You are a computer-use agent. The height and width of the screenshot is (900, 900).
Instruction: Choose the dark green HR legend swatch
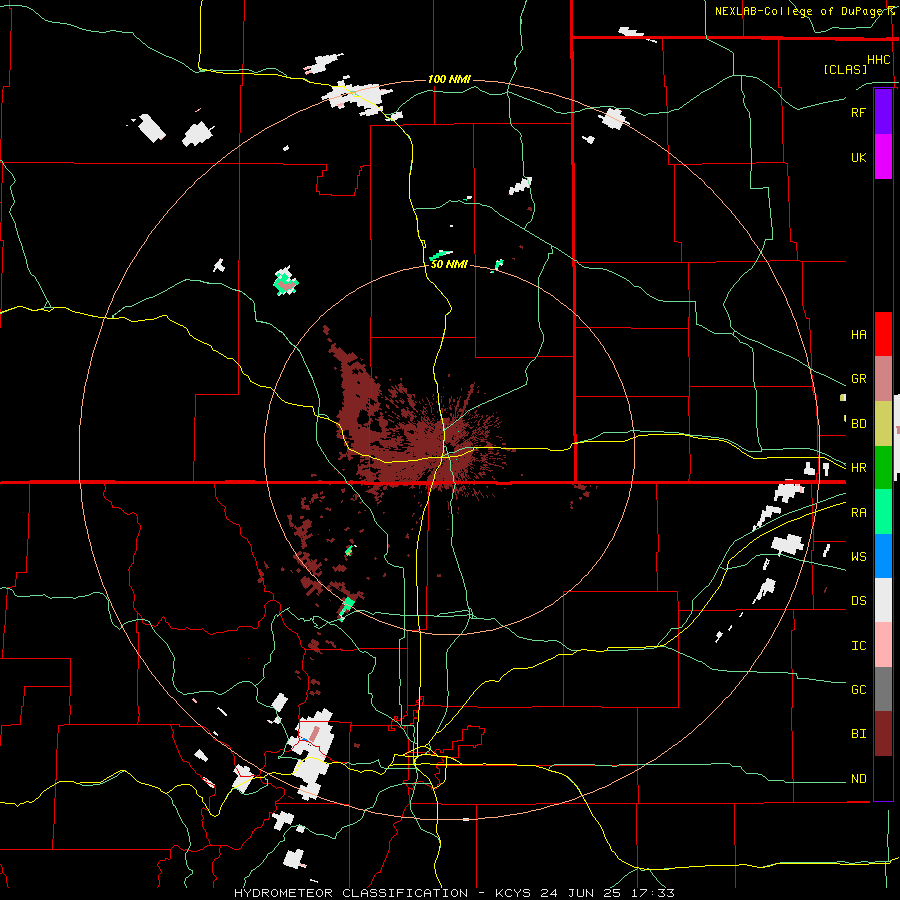coord(883,468)
